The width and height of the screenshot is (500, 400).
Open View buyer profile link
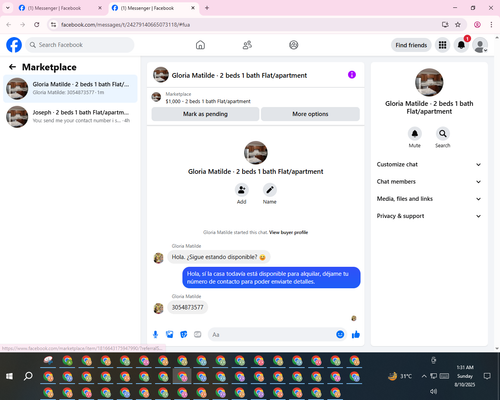click(288, 232)
